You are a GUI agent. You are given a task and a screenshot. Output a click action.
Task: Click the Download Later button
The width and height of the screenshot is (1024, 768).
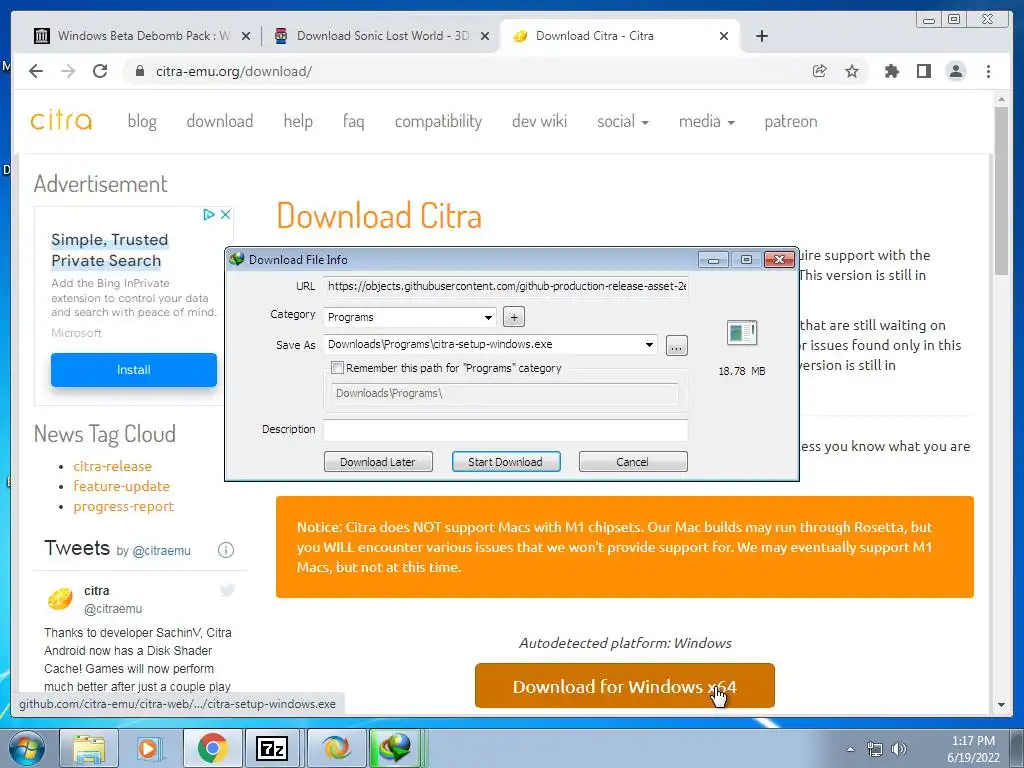click(x=378, y=462)
